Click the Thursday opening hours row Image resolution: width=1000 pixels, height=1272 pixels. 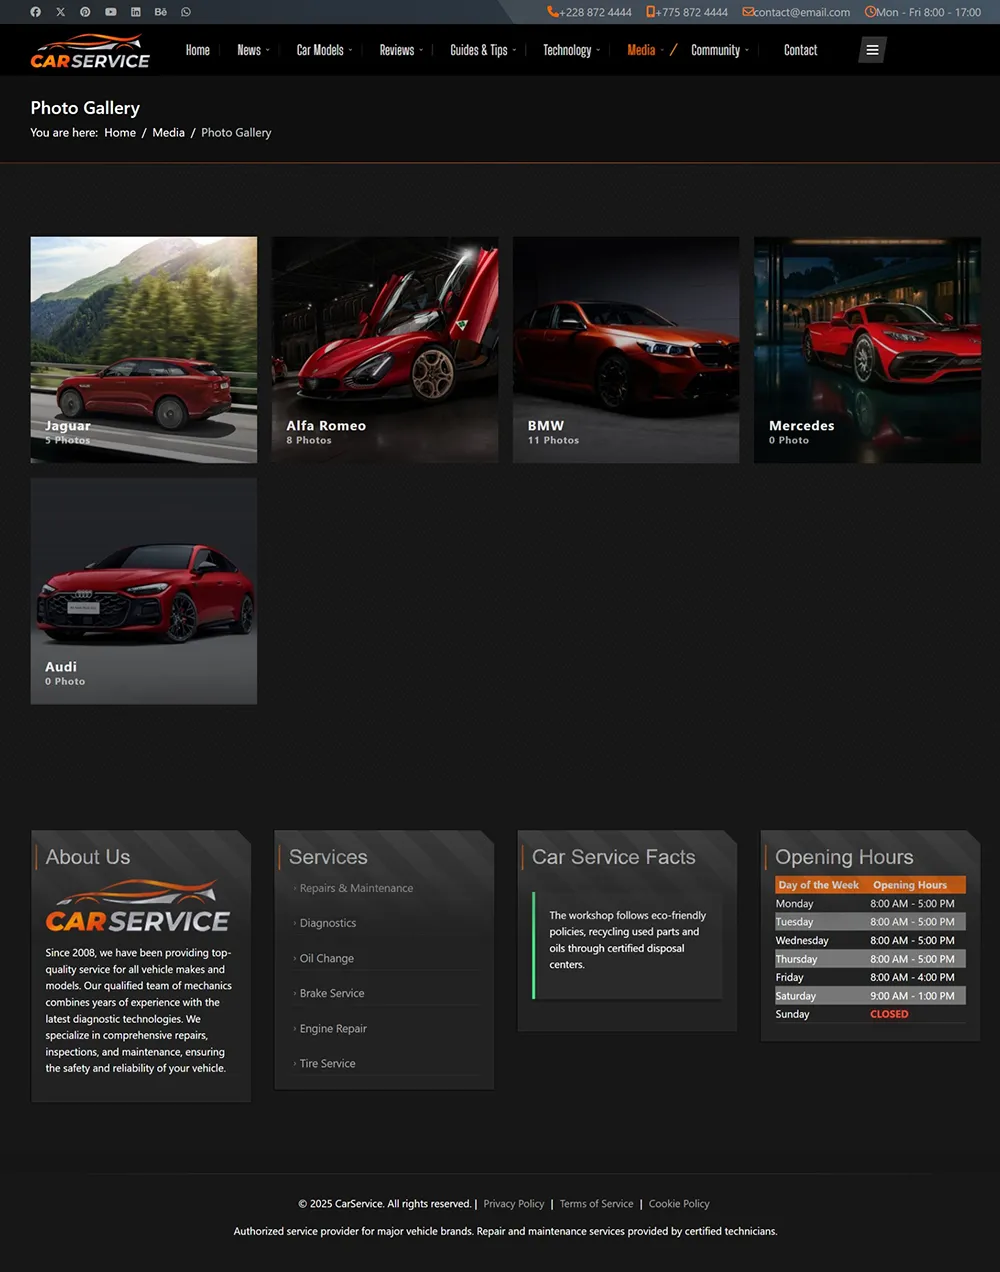pos(870,959)
